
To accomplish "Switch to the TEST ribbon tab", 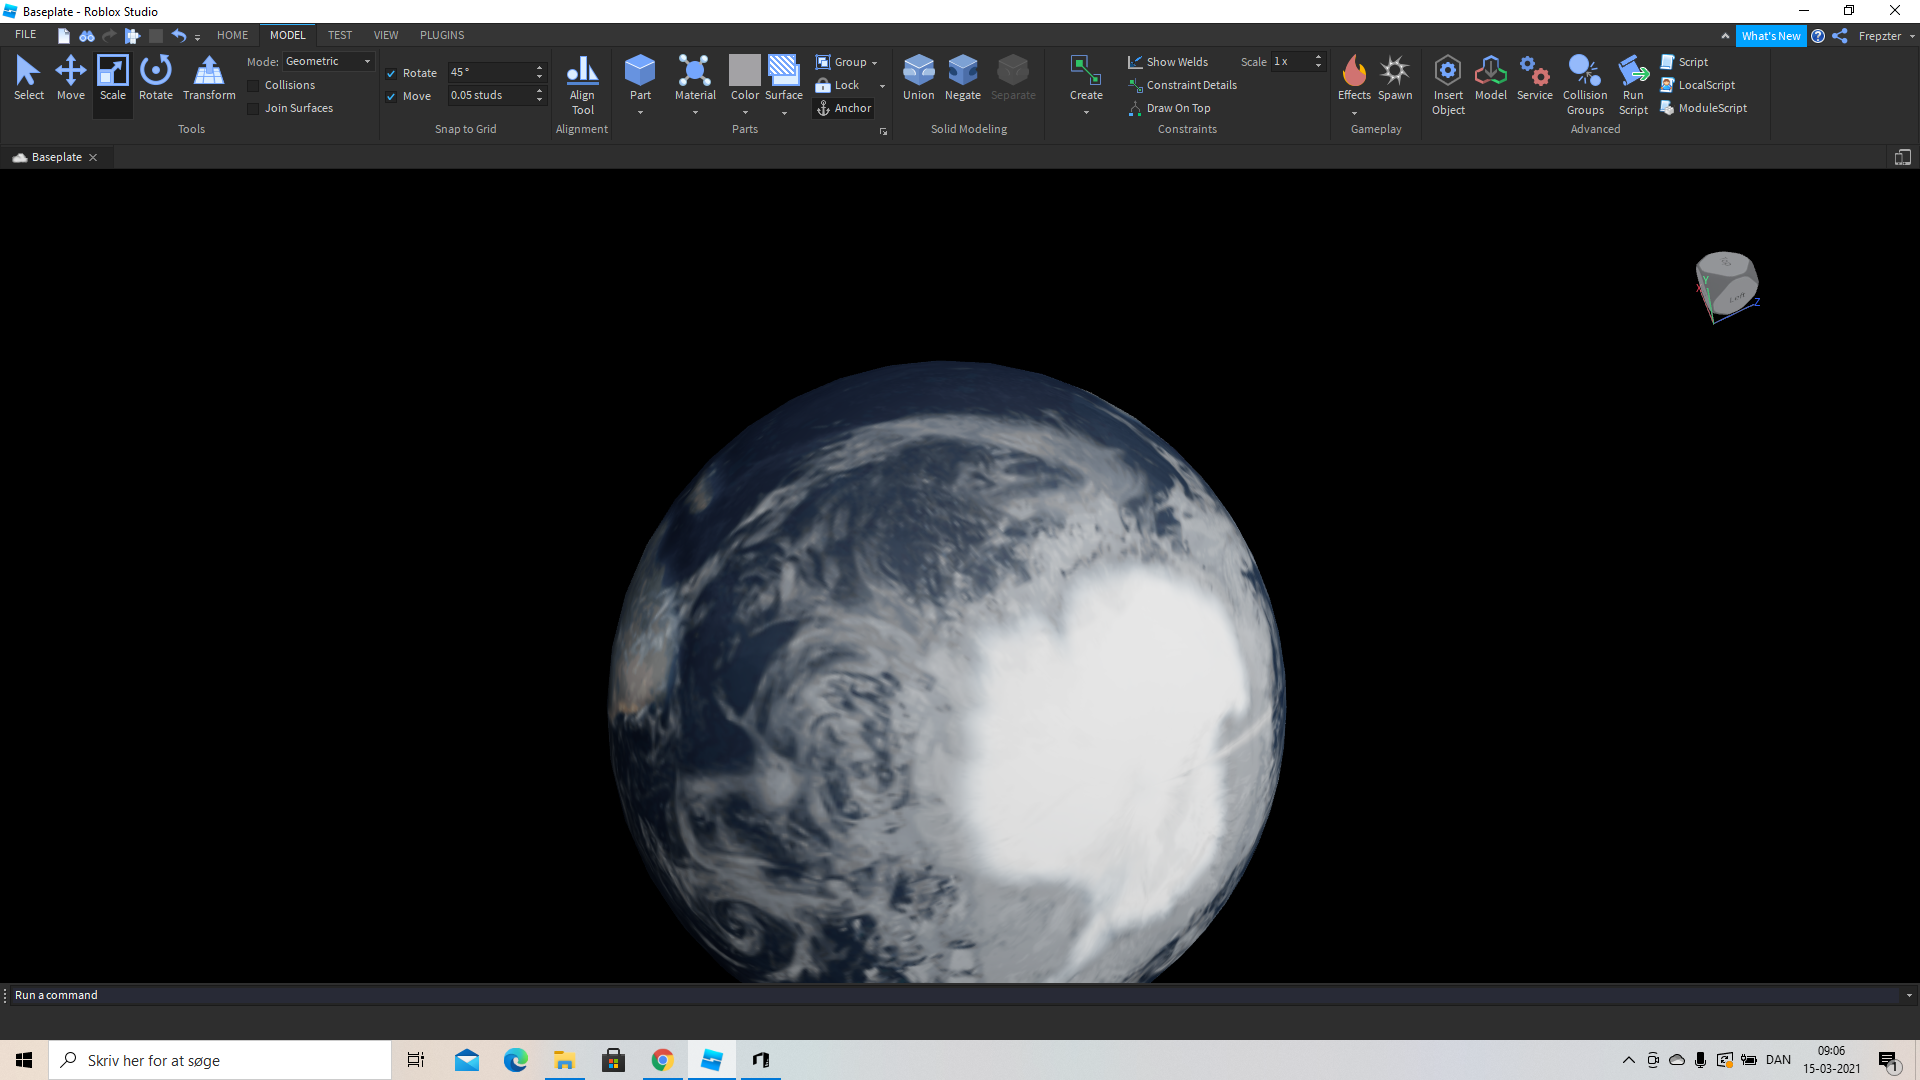I will click(x=340, y=35).
